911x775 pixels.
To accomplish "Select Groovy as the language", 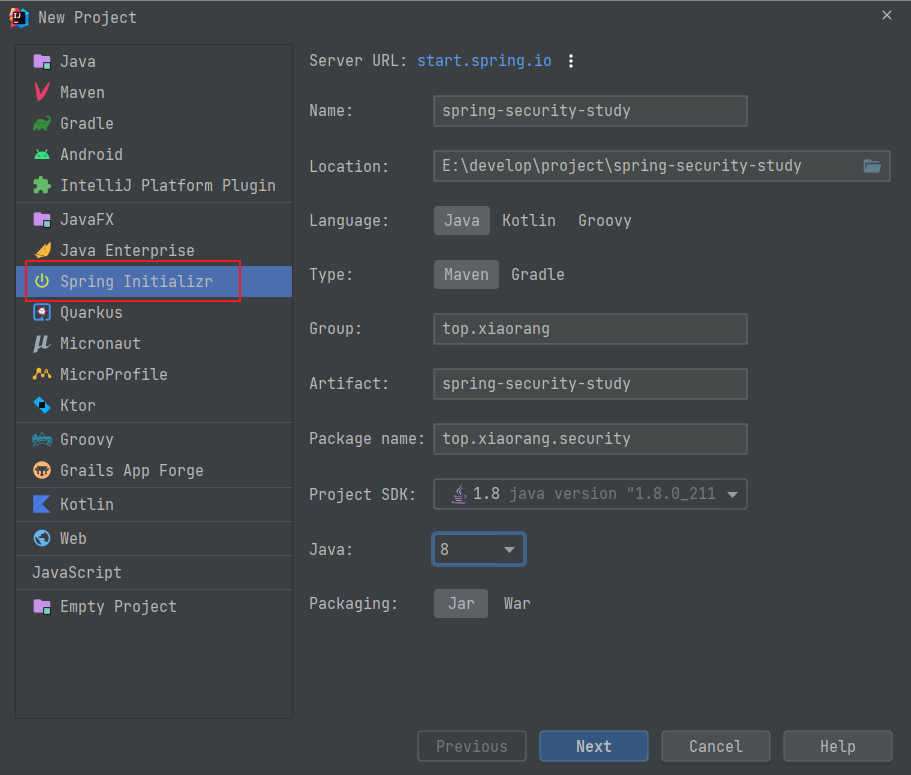I will click(604, 220).
